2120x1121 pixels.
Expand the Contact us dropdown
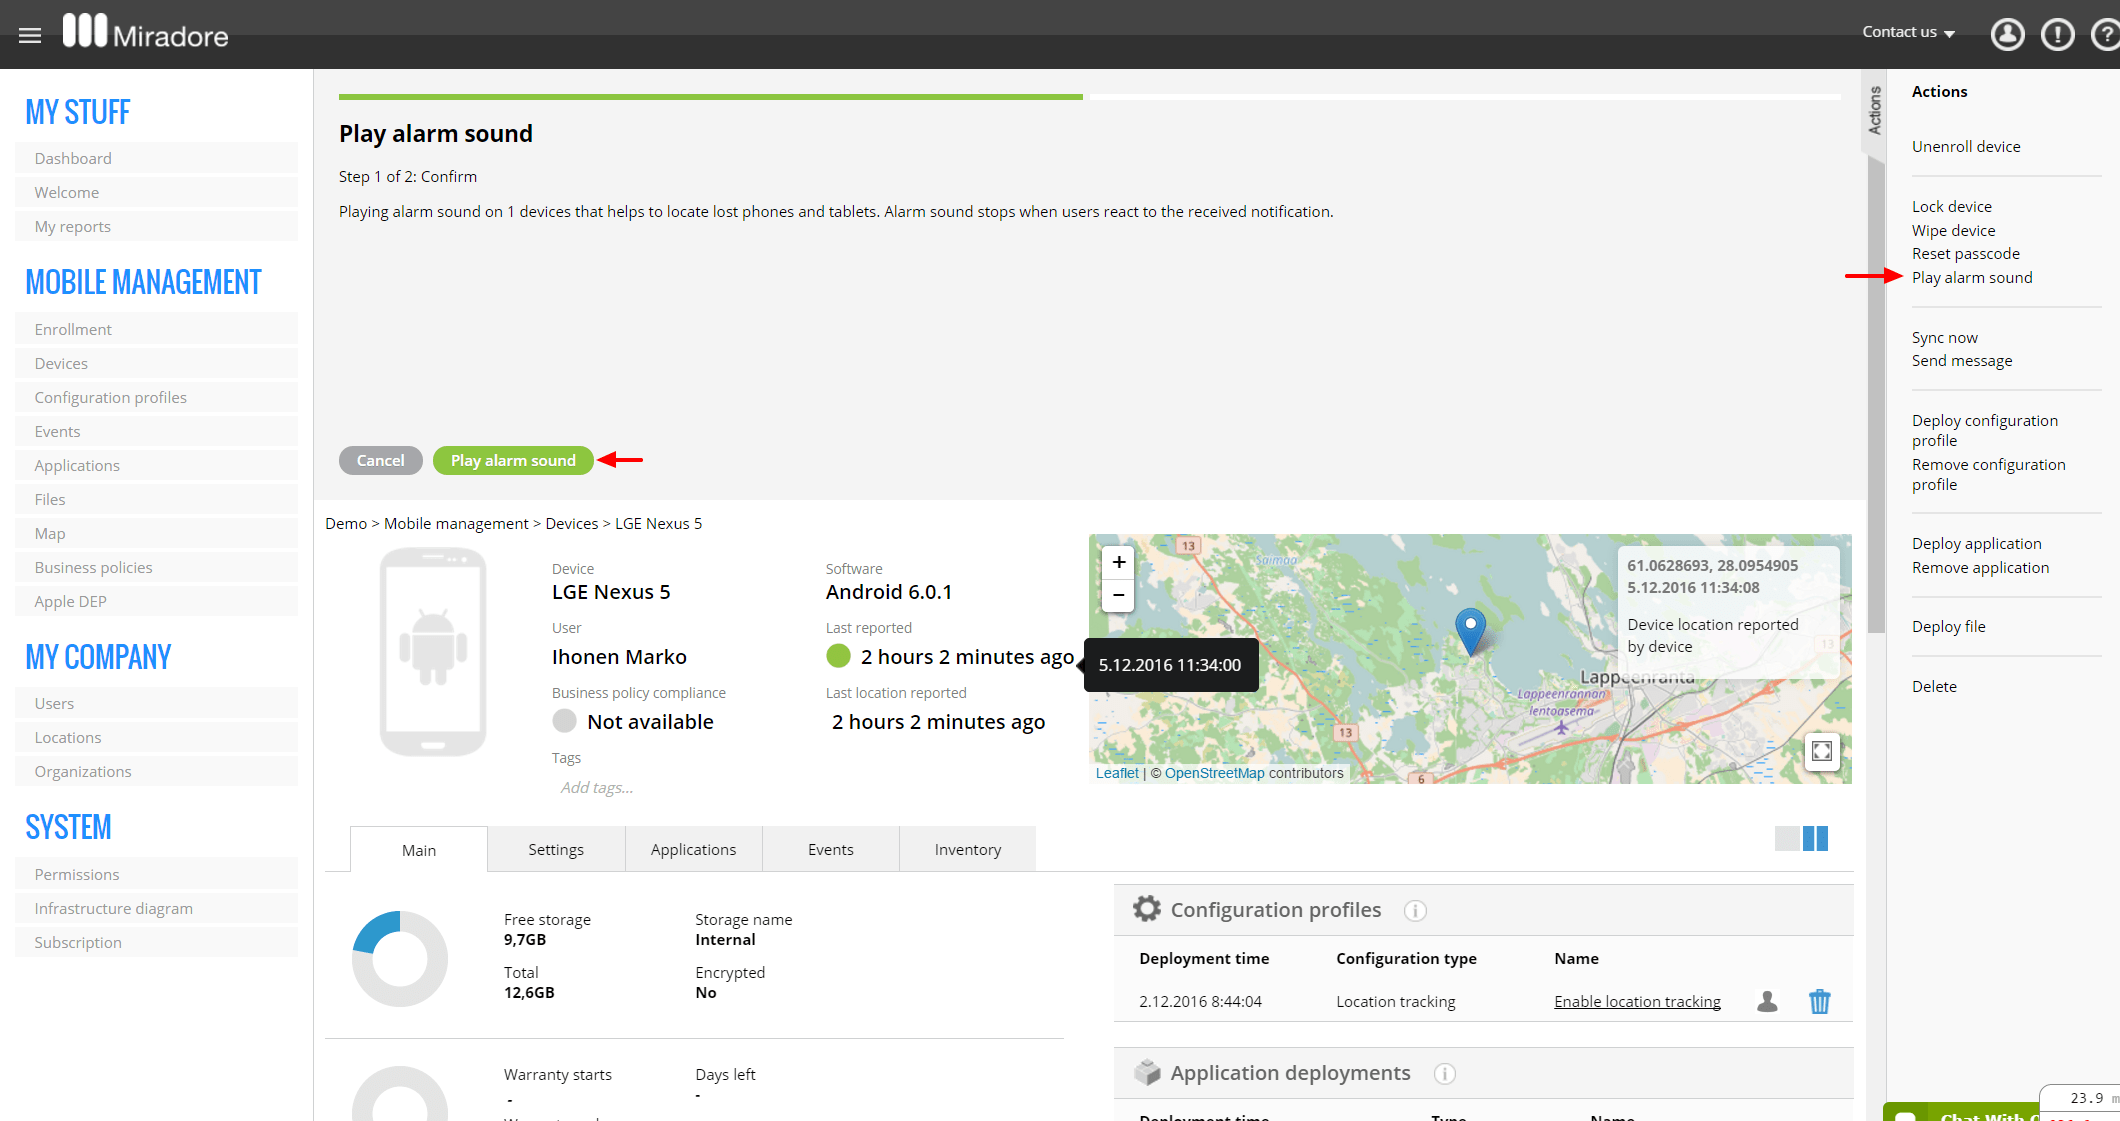click(1908, 32)
